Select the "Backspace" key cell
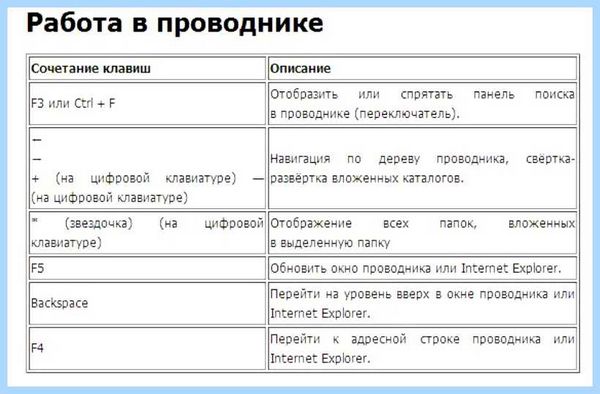The height and width of the screenshot is (394, 600). click(147, 303)
